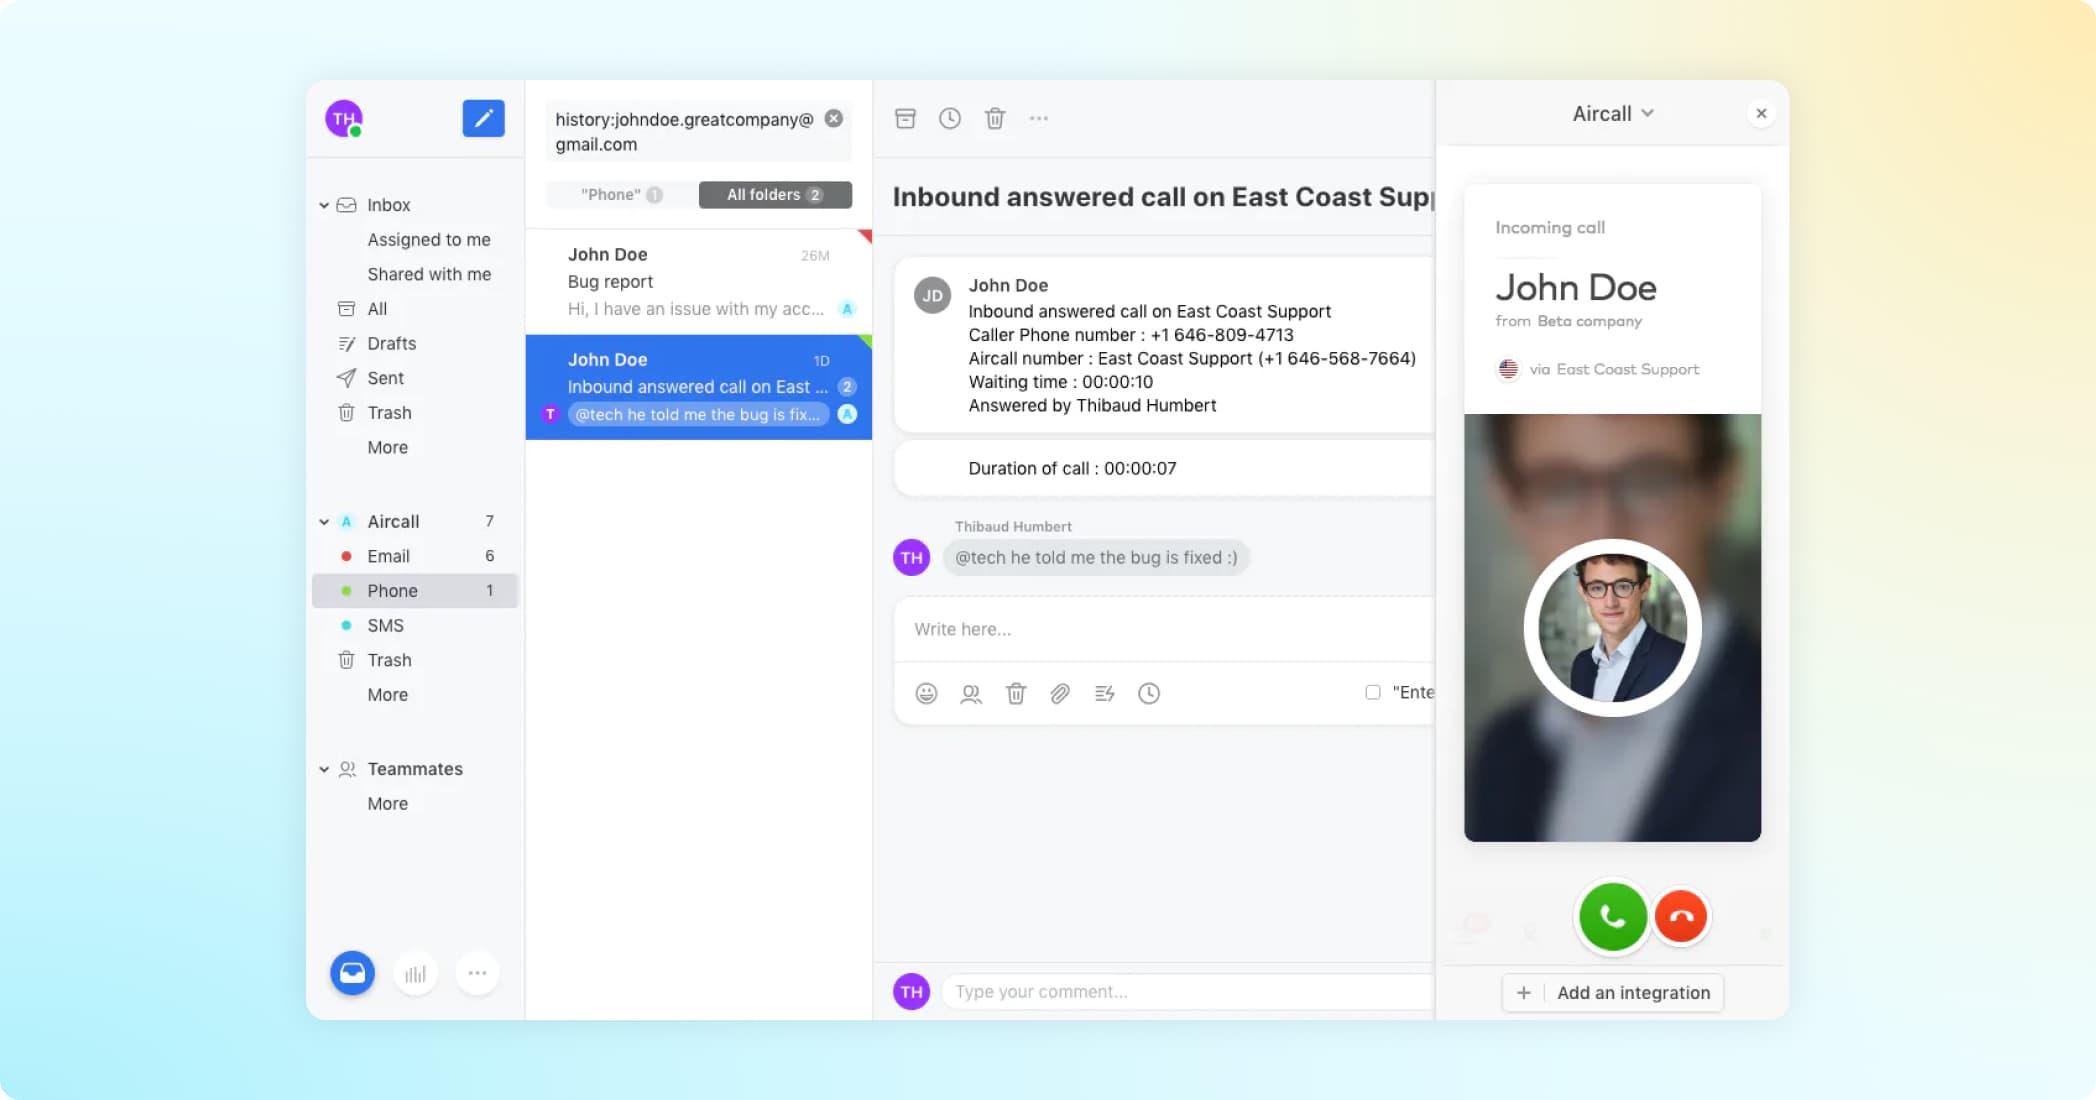
Task: Open Aircall Phone inbox
Action: pyautogui.click(x=415, y=590)
